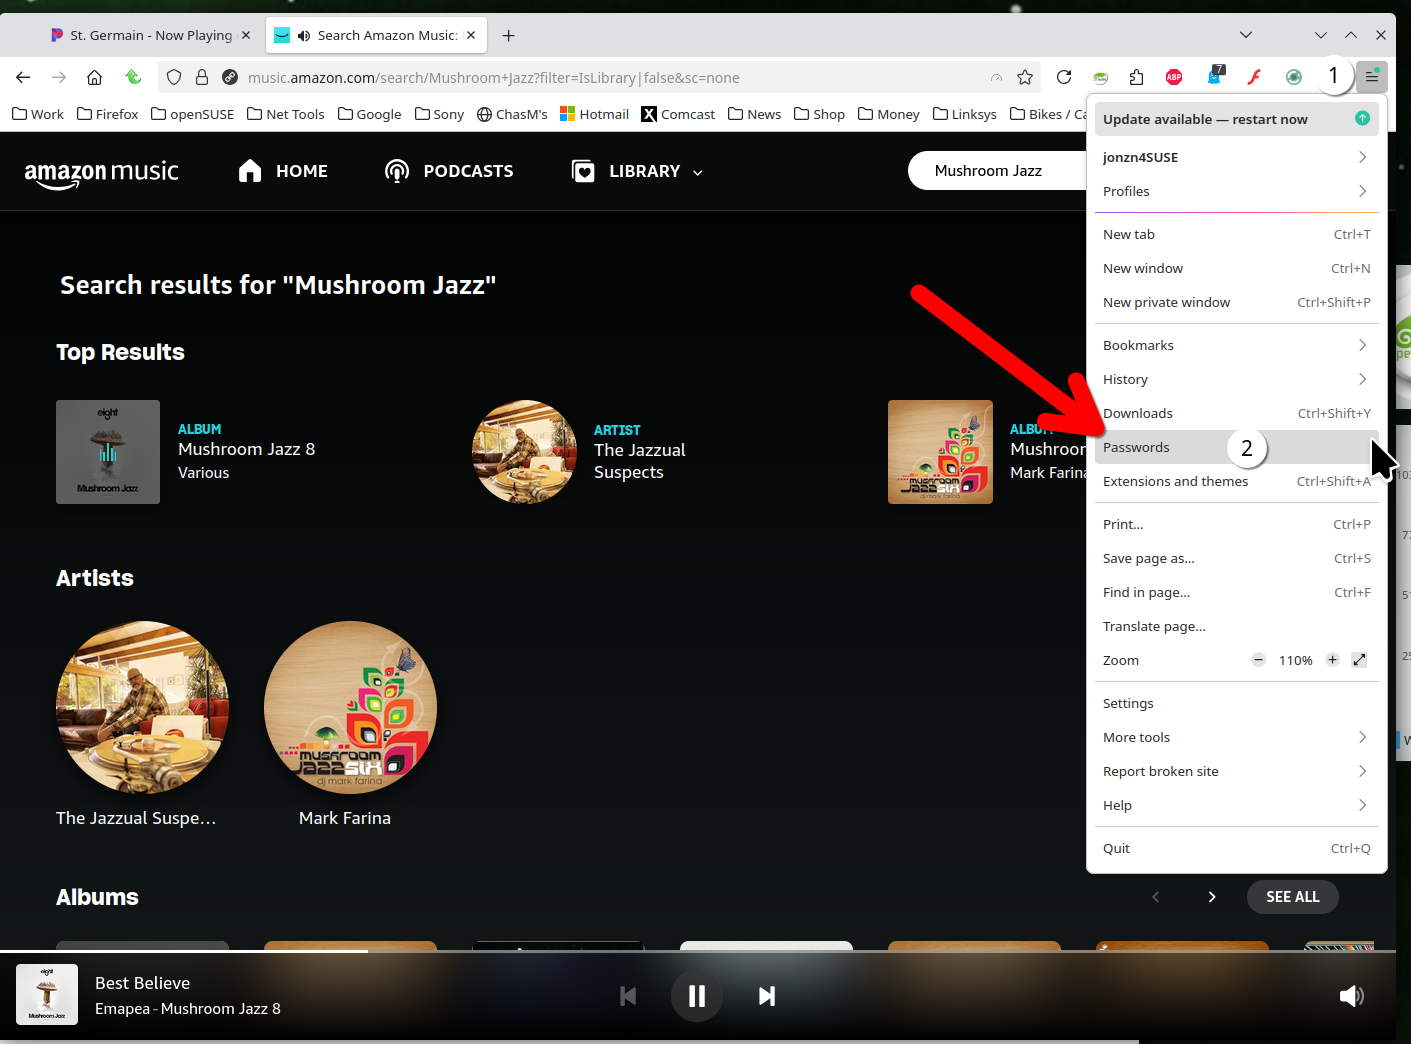Open PODCASTS section
Viewport: 1411px width, 1044px height.
click(449, 171)
